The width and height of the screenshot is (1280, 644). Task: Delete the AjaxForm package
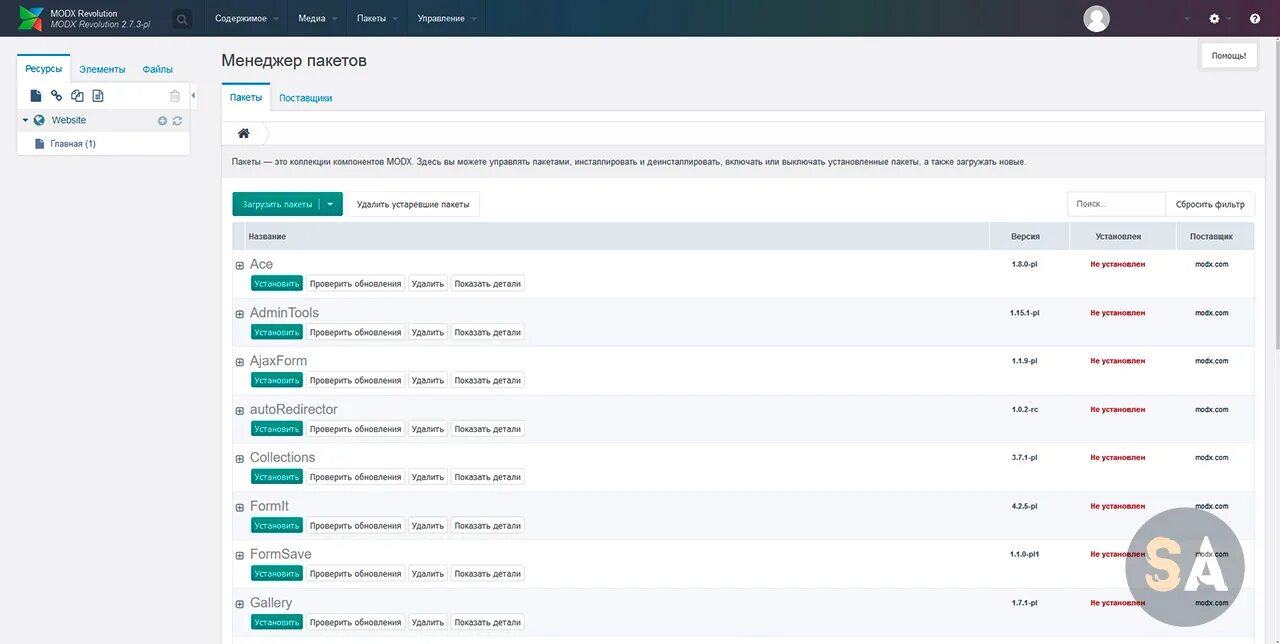tap(428, 381)
